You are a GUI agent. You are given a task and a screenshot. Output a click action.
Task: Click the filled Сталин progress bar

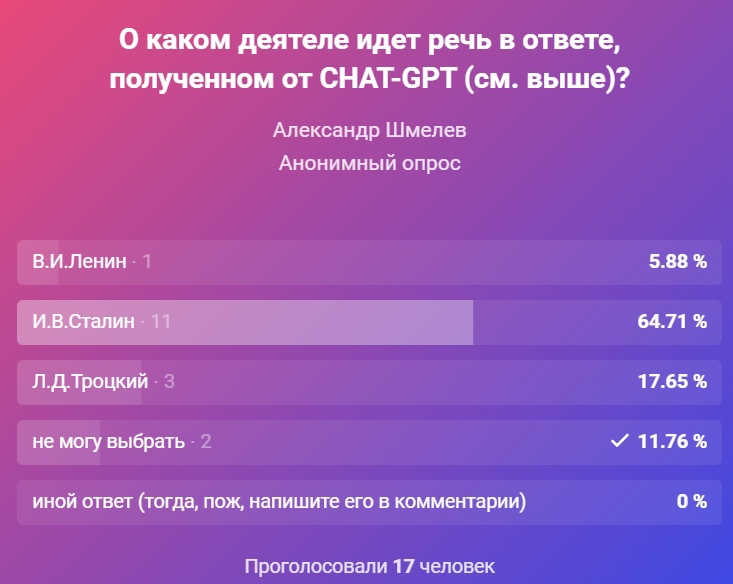[245, 322]
